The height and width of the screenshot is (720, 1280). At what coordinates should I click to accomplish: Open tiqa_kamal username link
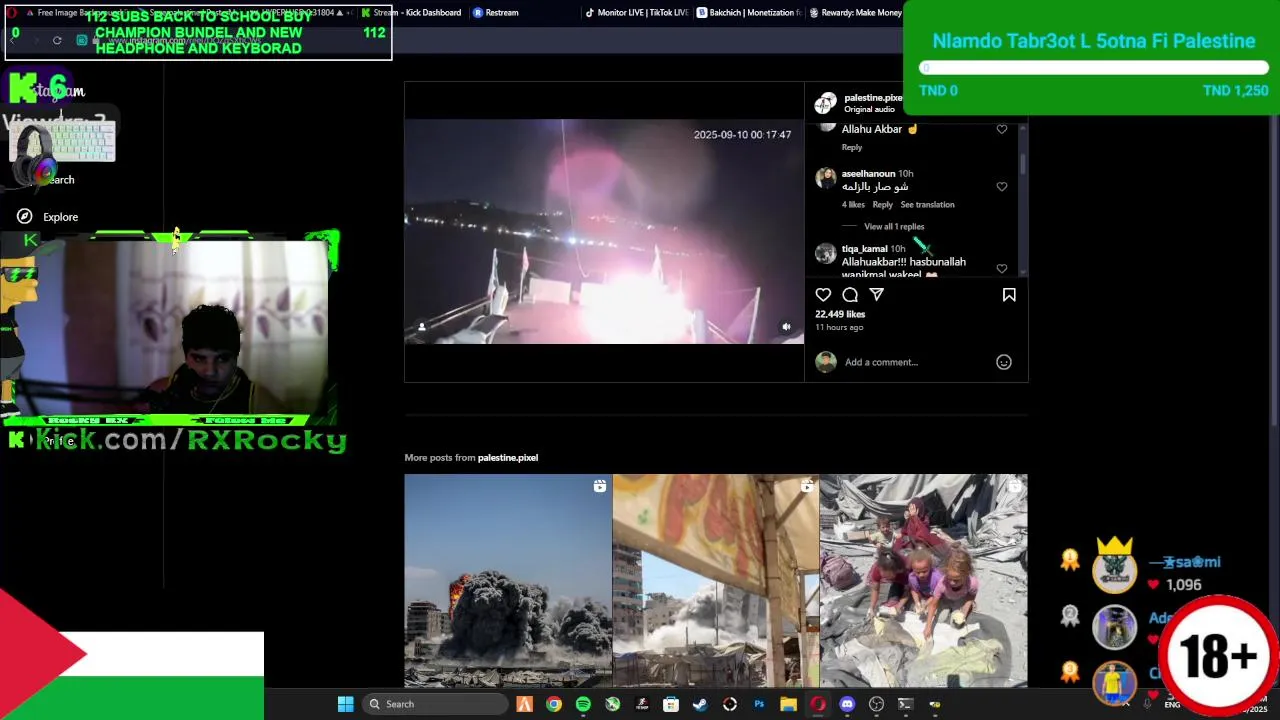(865, 249)
